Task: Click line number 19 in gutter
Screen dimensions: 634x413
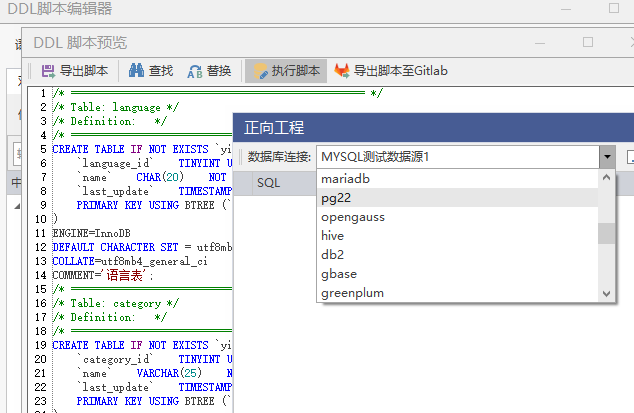Action: coord(40,345)
